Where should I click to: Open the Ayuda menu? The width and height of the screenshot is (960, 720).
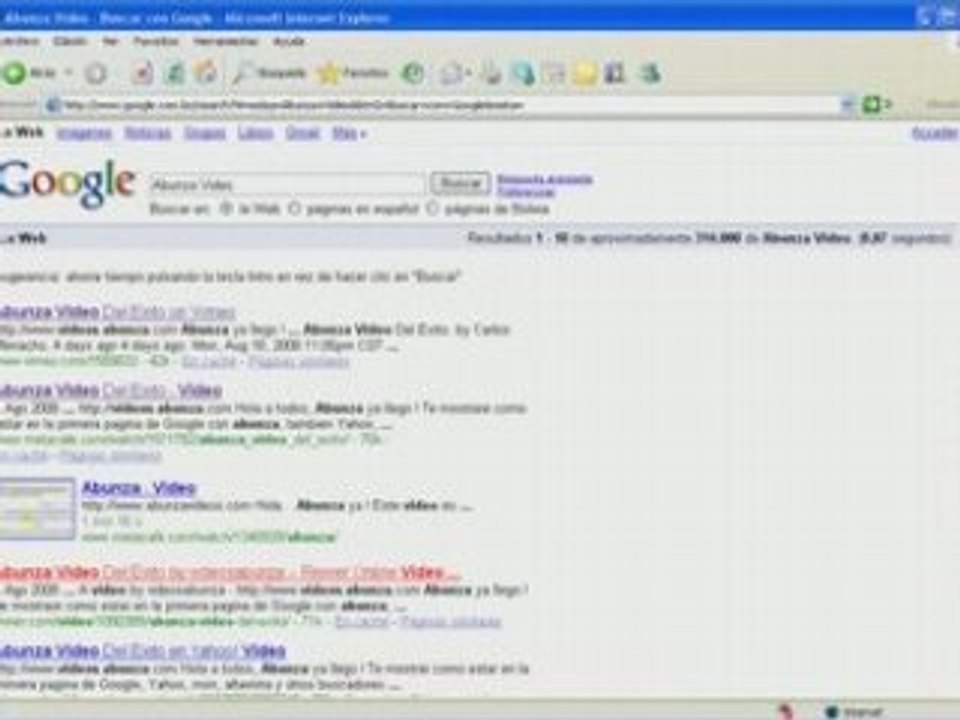[288, 41]
